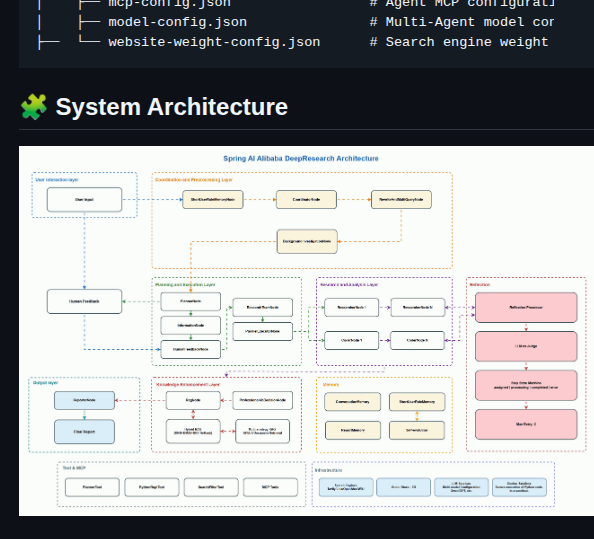Click the PythonReplTool box in diagram
The width and height of the screenshot is (594, 539).
[152, 487]
